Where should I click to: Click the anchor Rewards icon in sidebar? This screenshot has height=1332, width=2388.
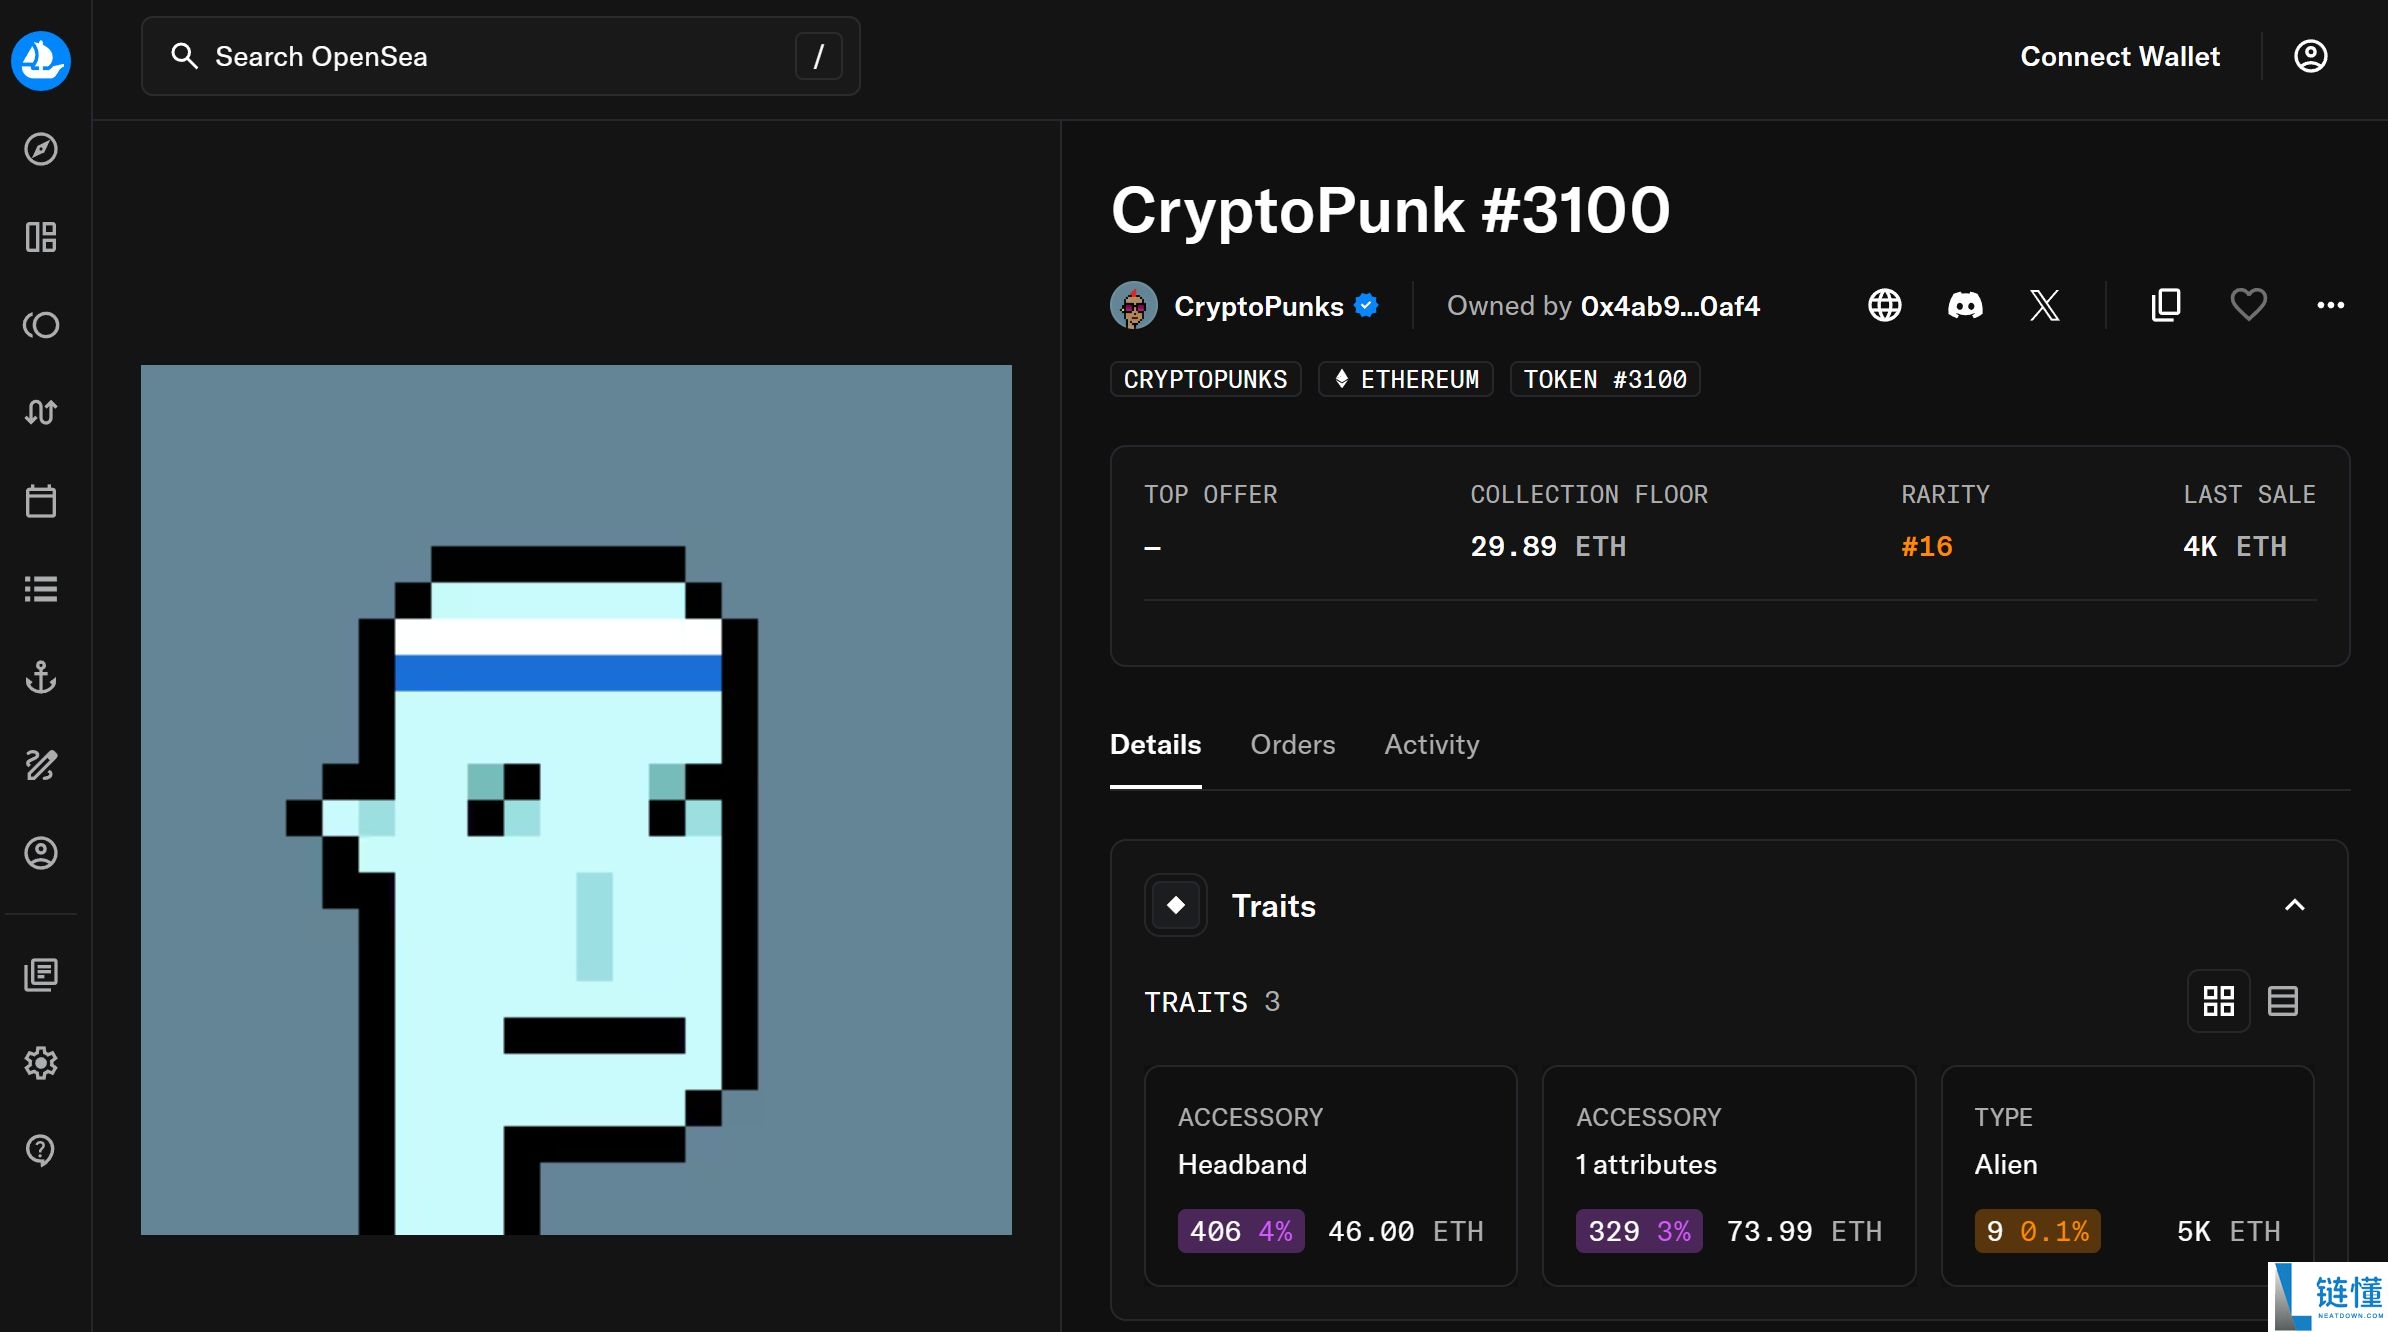click(41, 677)
